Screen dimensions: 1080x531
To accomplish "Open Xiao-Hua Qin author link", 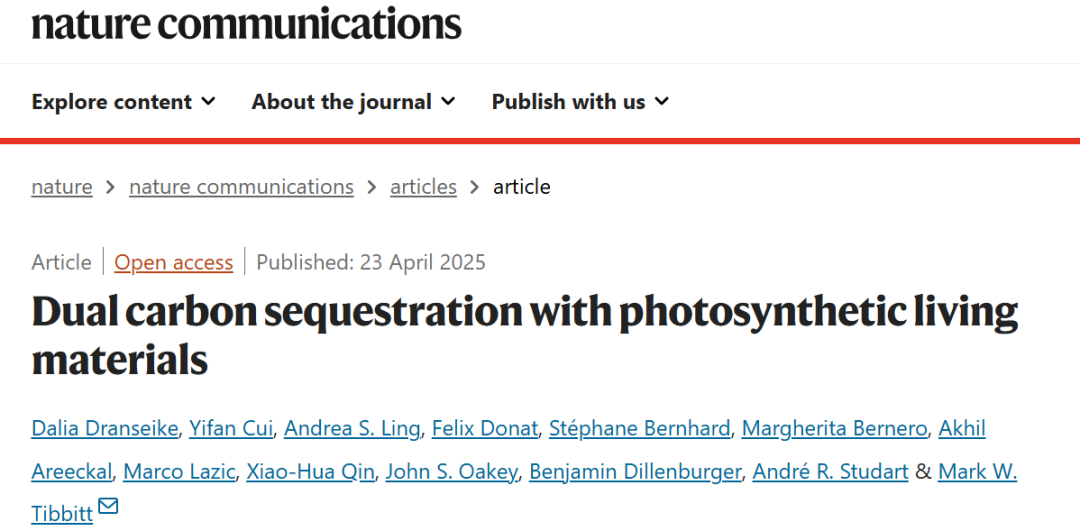I will pyautogui.click(x=309, y=471).
